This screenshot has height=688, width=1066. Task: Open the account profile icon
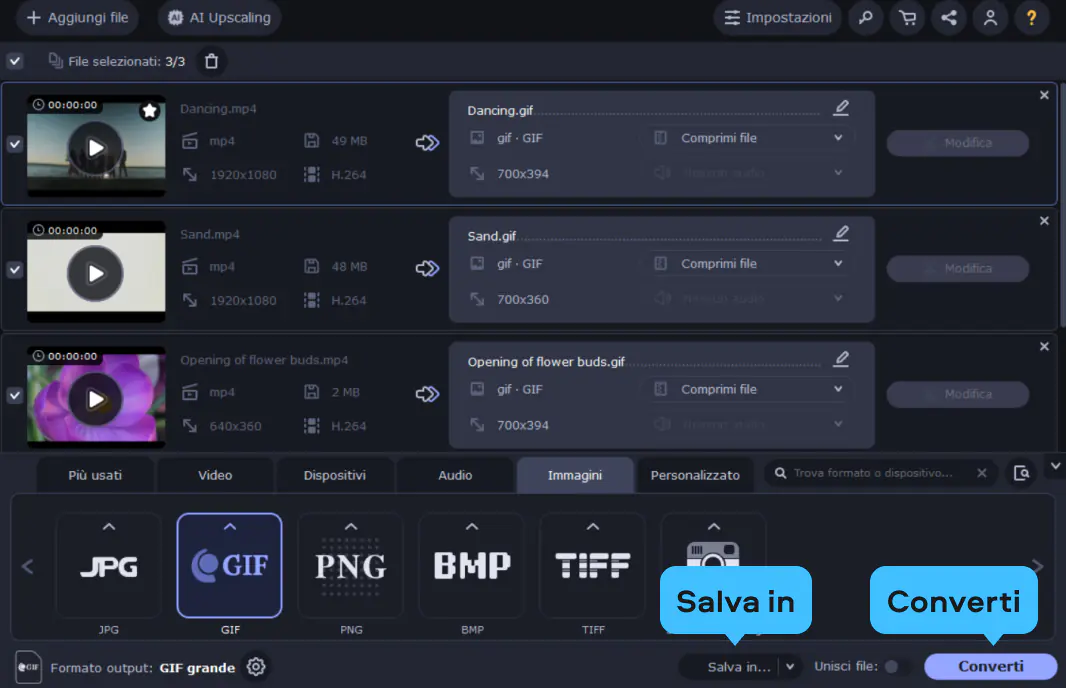click(x=990, y=18)
